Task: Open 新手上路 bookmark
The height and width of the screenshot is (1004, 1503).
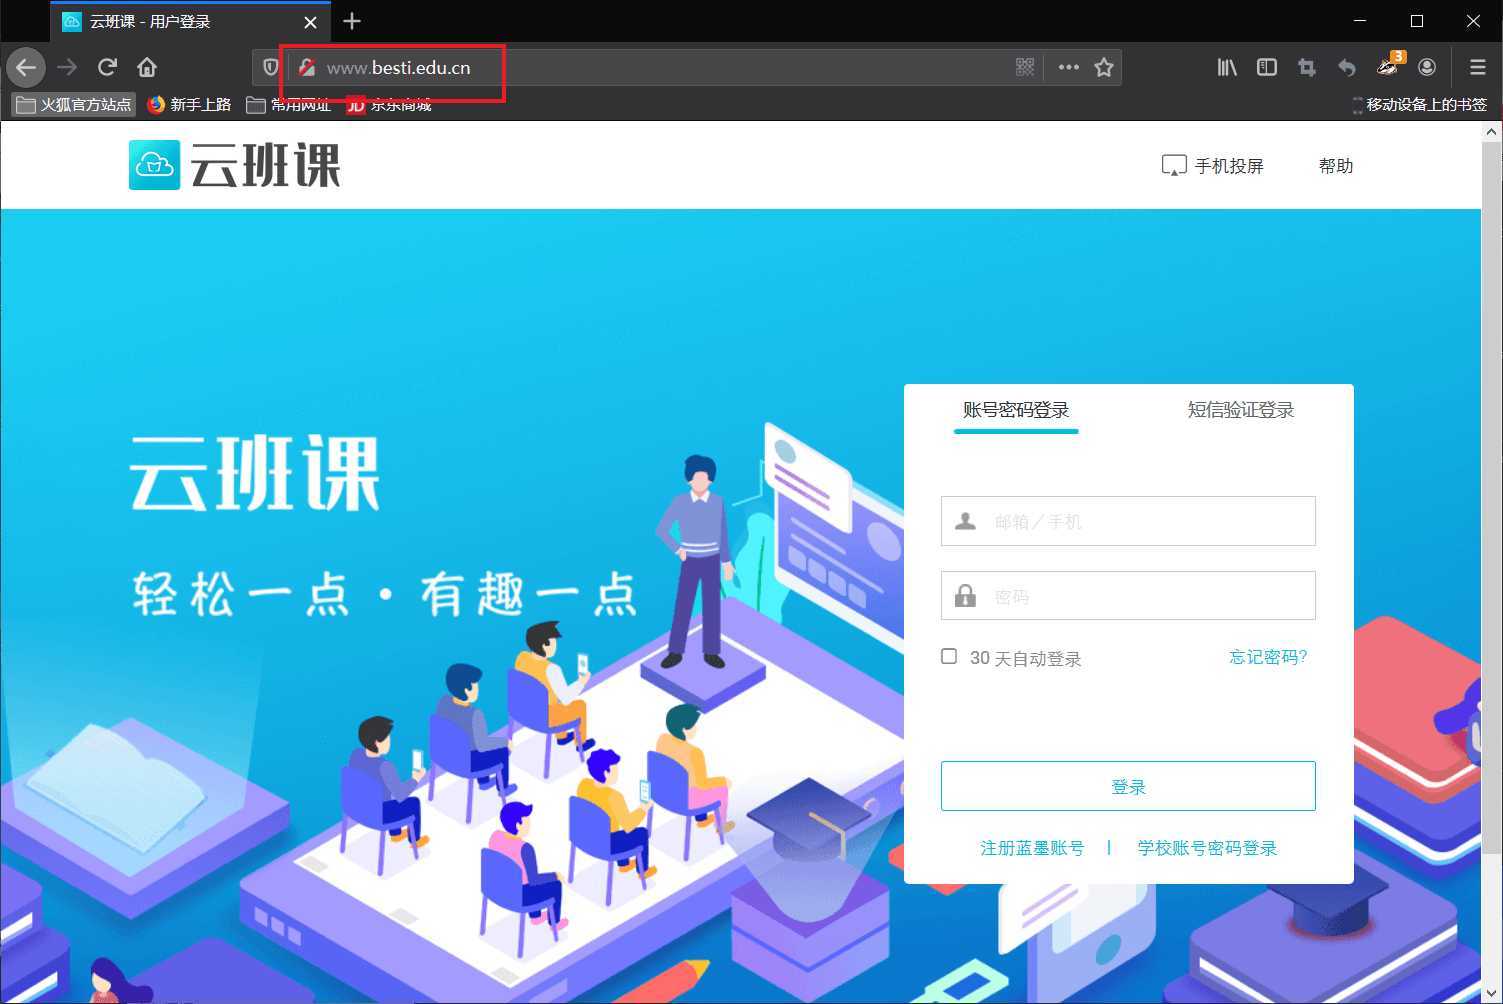Action: click(x=189, y=104)
